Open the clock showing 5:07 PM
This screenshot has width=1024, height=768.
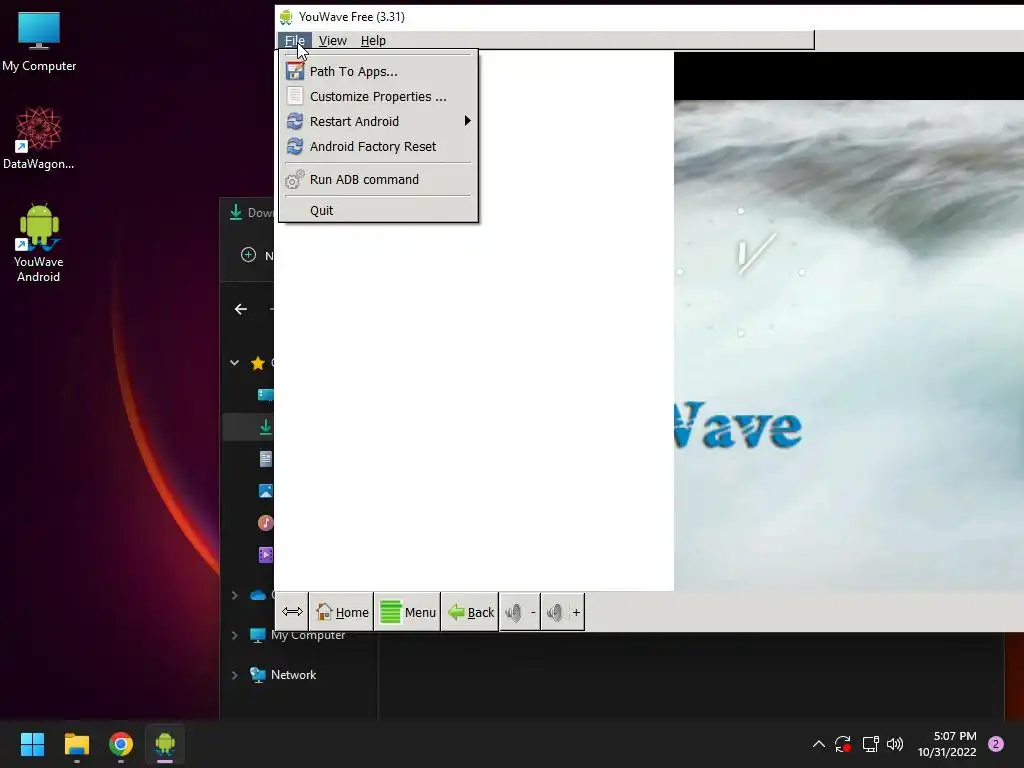pos(947,744)
